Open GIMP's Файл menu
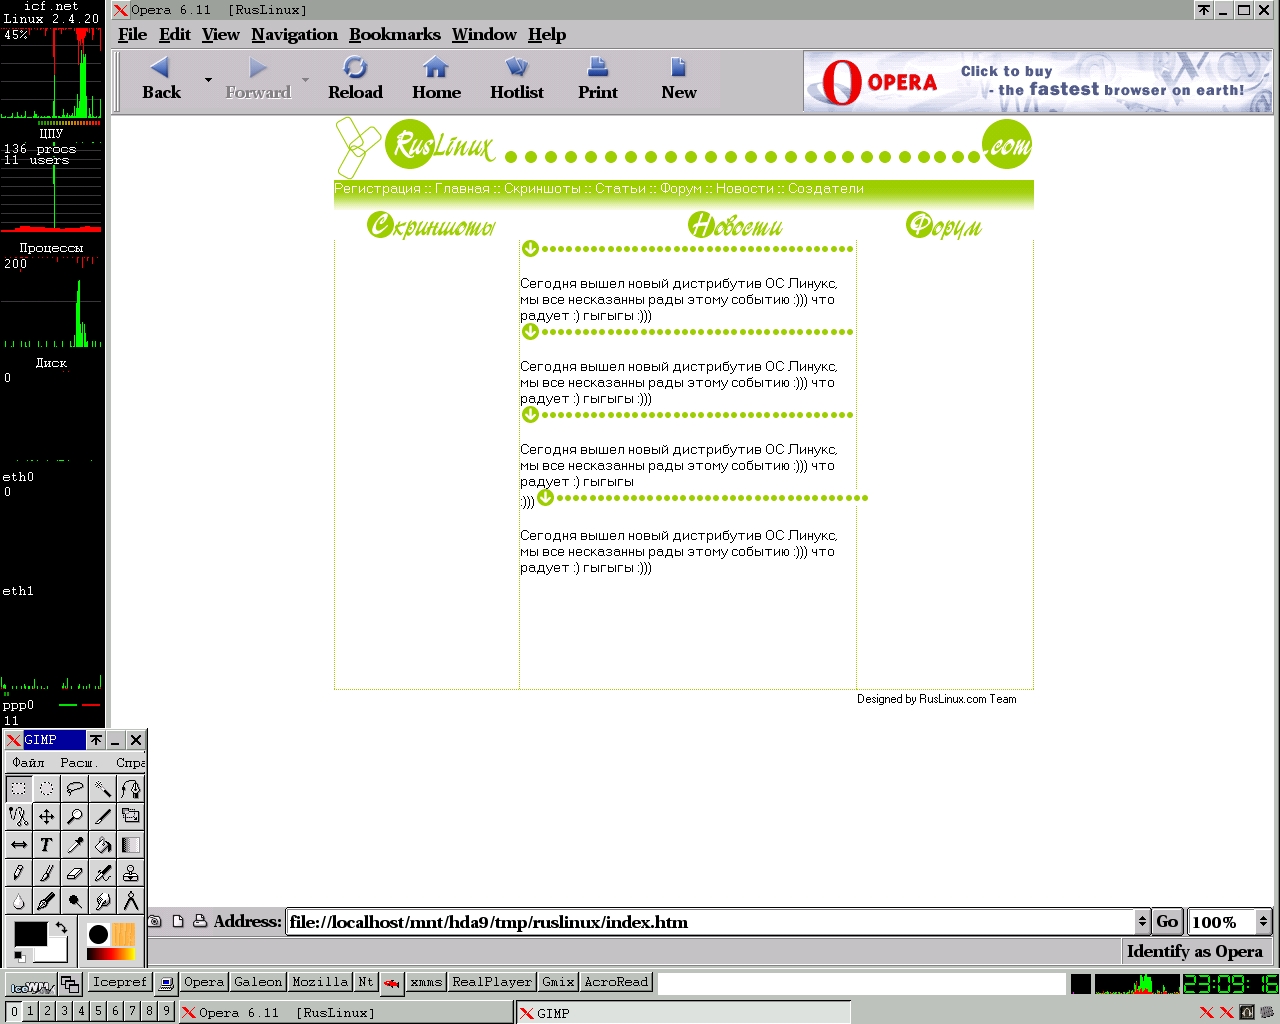 28,762
